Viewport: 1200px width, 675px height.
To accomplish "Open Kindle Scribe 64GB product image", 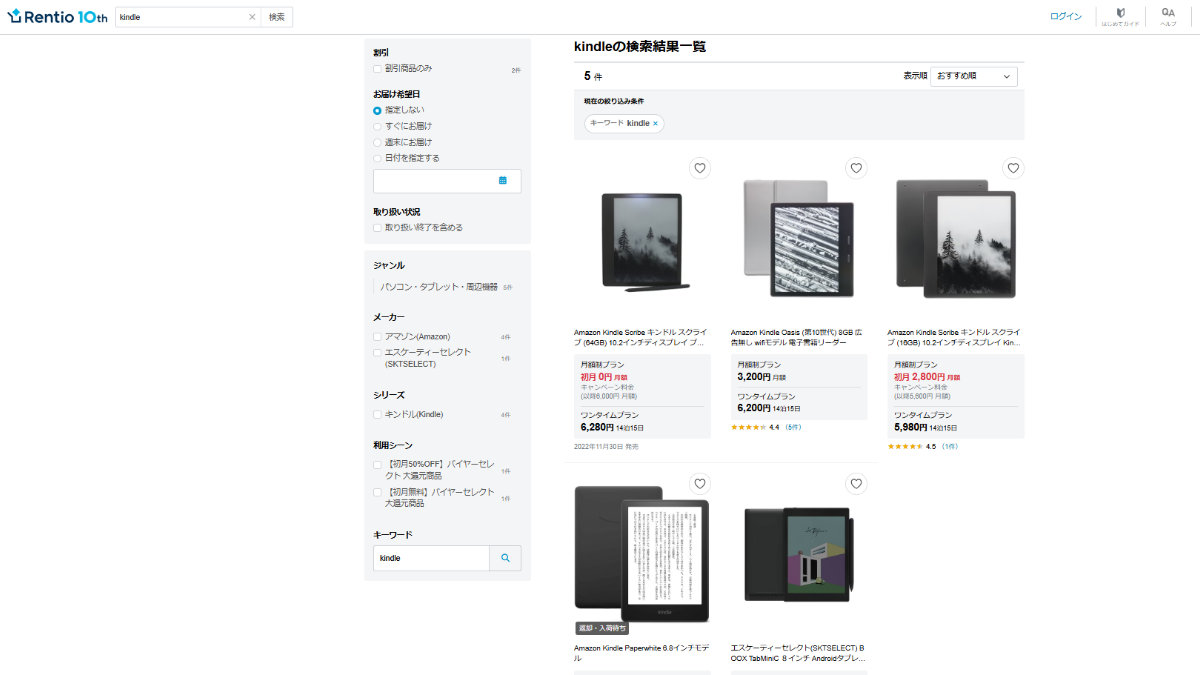I will [x=642, y=243].
